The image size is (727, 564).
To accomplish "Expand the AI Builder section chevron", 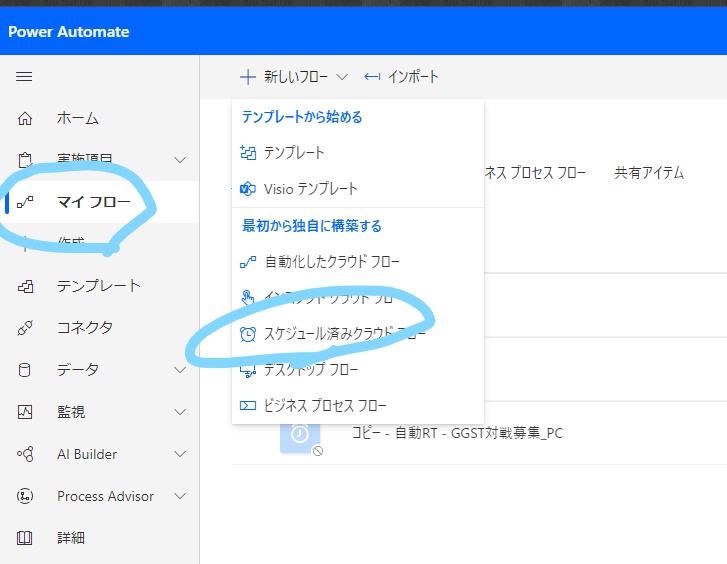I will pos(180,454).
